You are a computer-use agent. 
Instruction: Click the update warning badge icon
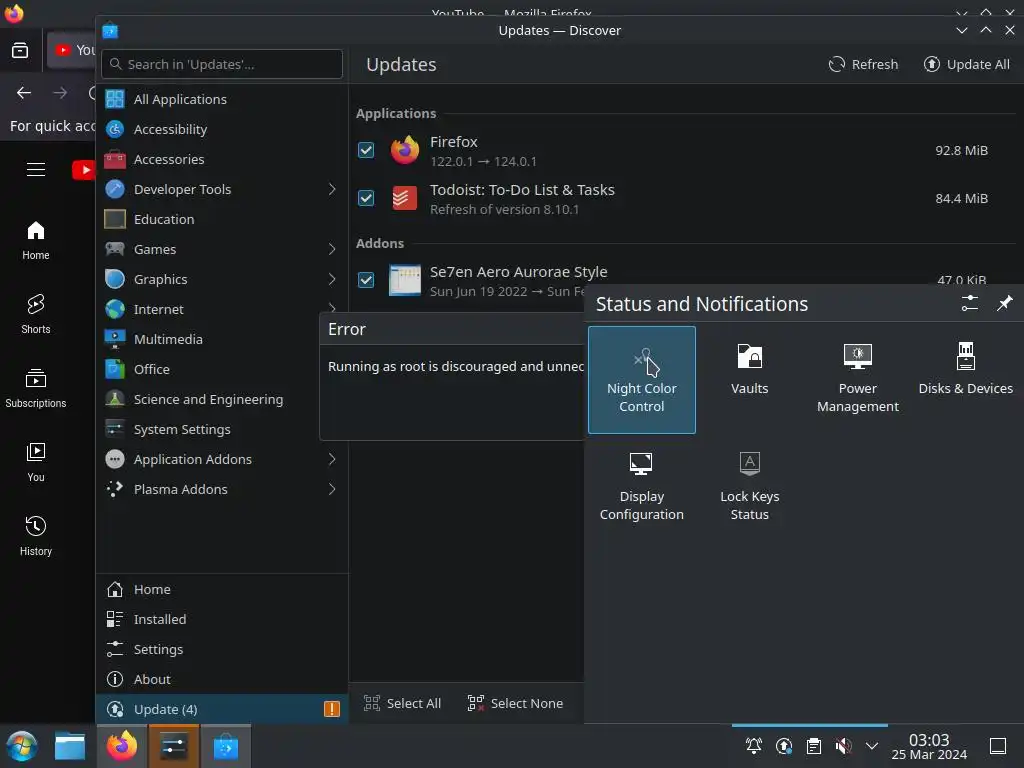coord(332,709)
